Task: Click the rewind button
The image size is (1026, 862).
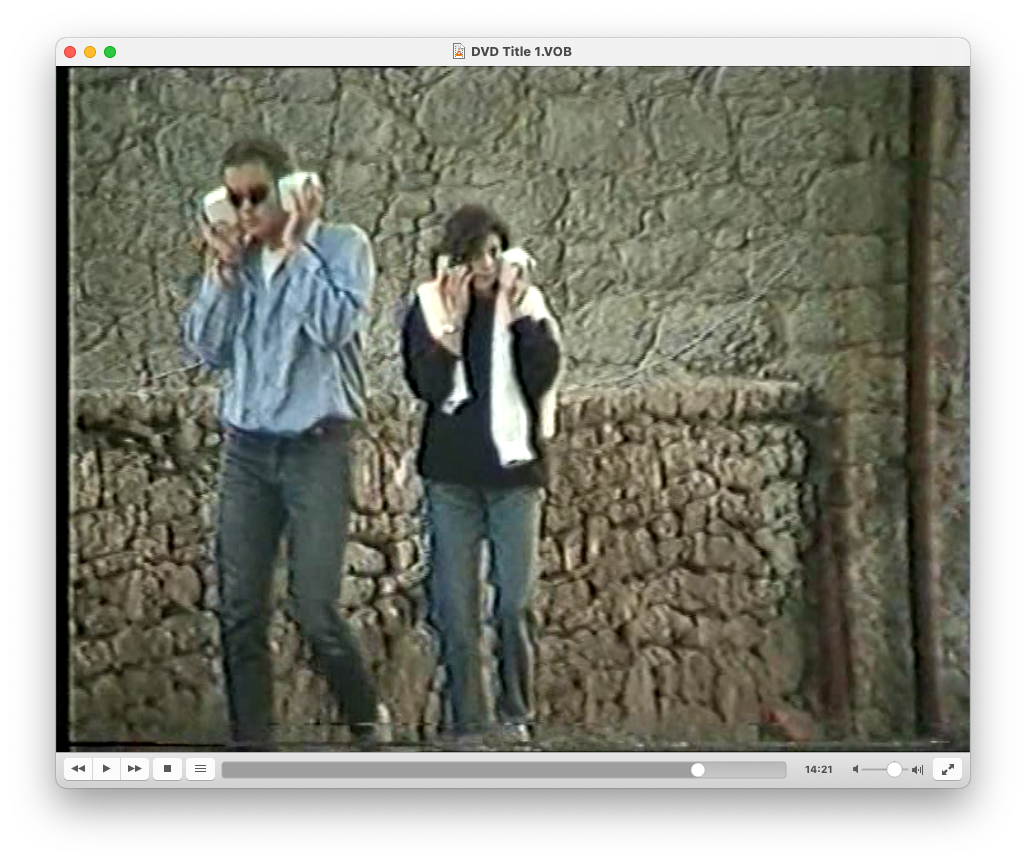Action: [78, 769]
